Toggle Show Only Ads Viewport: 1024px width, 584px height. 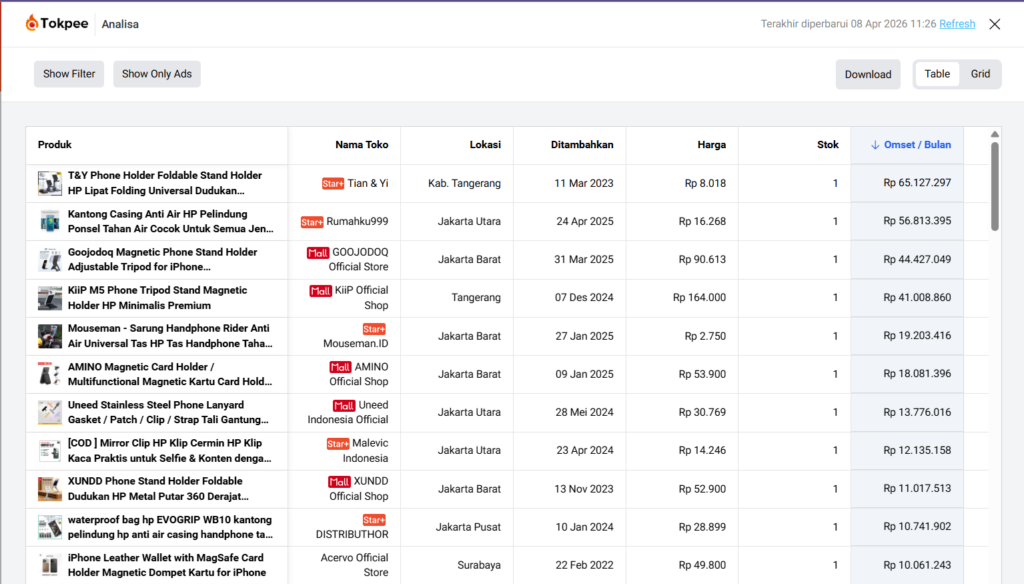(x=157, y=74)
